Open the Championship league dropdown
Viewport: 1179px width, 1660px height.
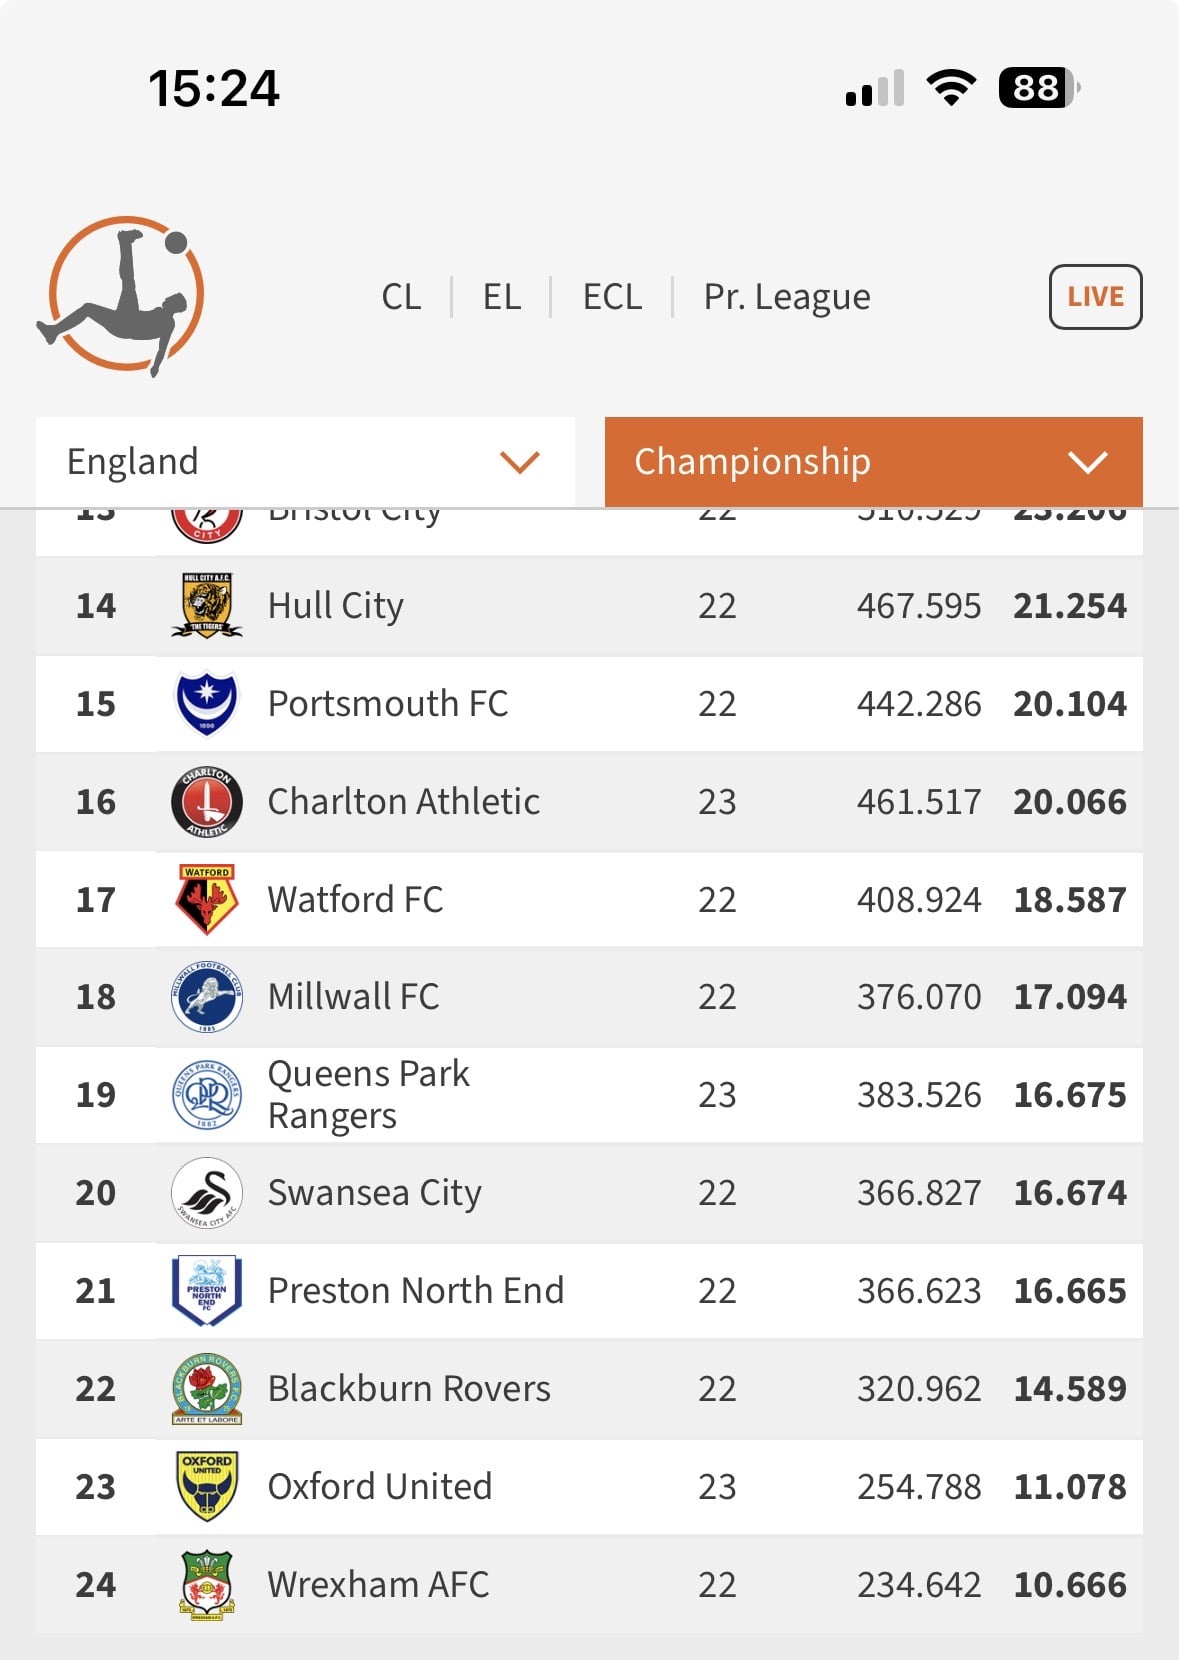coord(874,462)
